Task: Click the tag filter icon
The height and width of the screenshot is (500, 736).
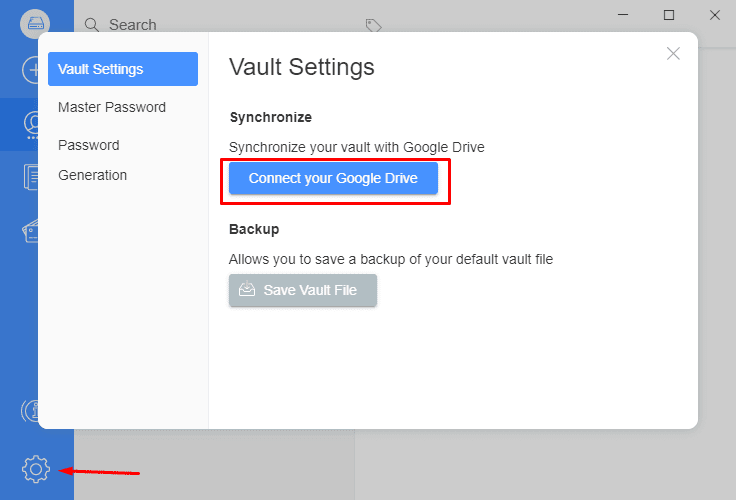Action: click(373, 25)
